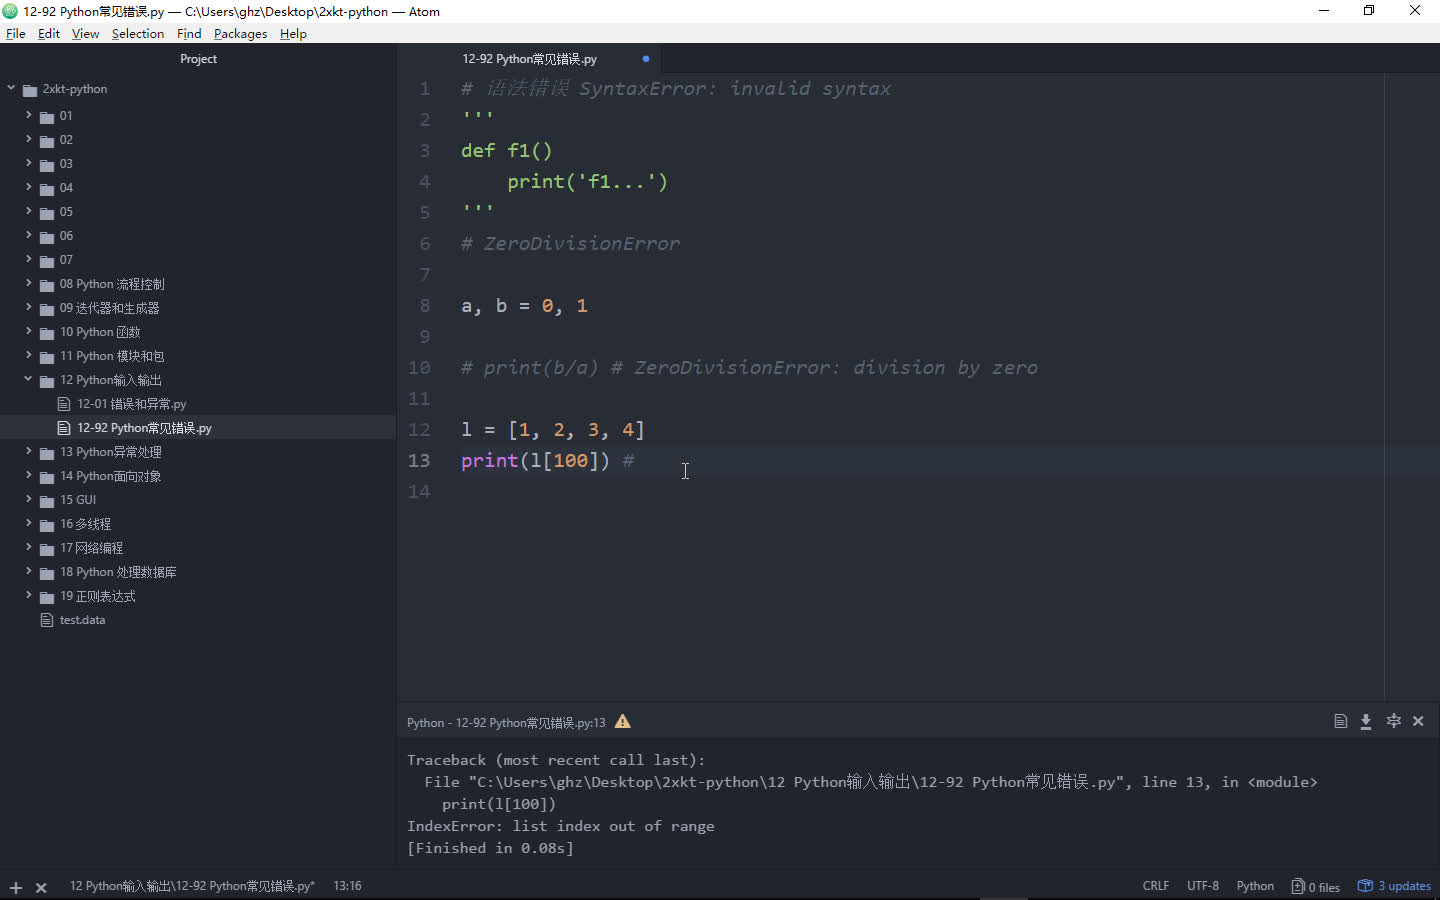Add a new item from the status bar plus icon
The image size is (1440, 900).
pyautogui.click(x=15, y=887)
